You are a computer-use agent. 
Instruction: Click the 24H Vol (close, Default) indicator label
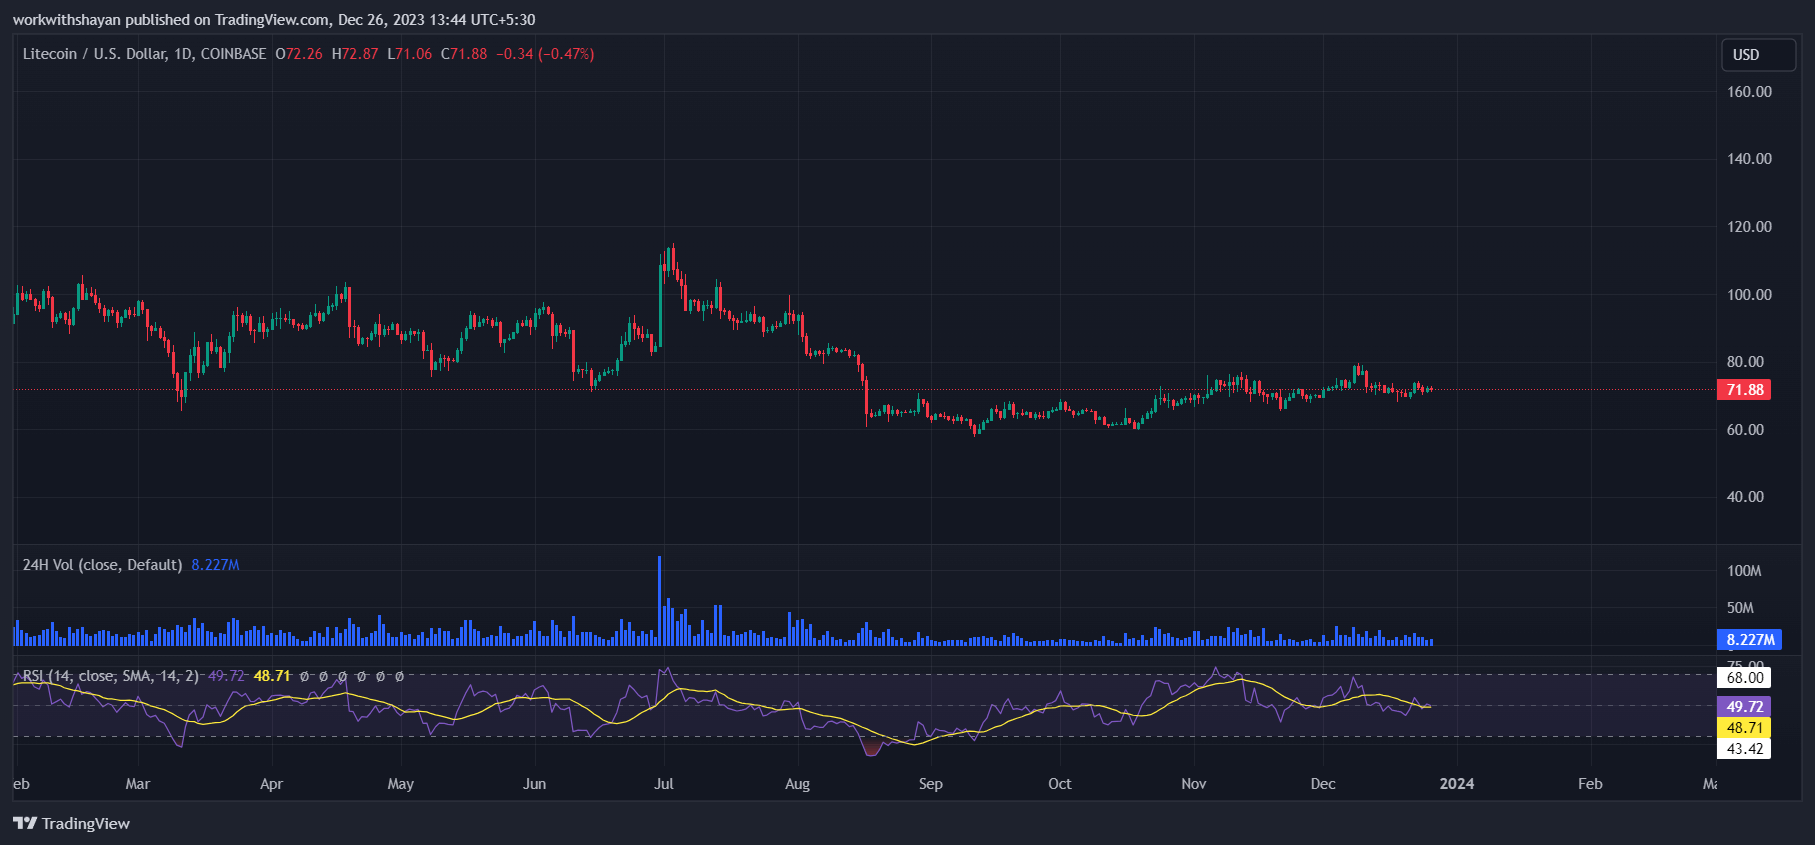click(102, 565)
